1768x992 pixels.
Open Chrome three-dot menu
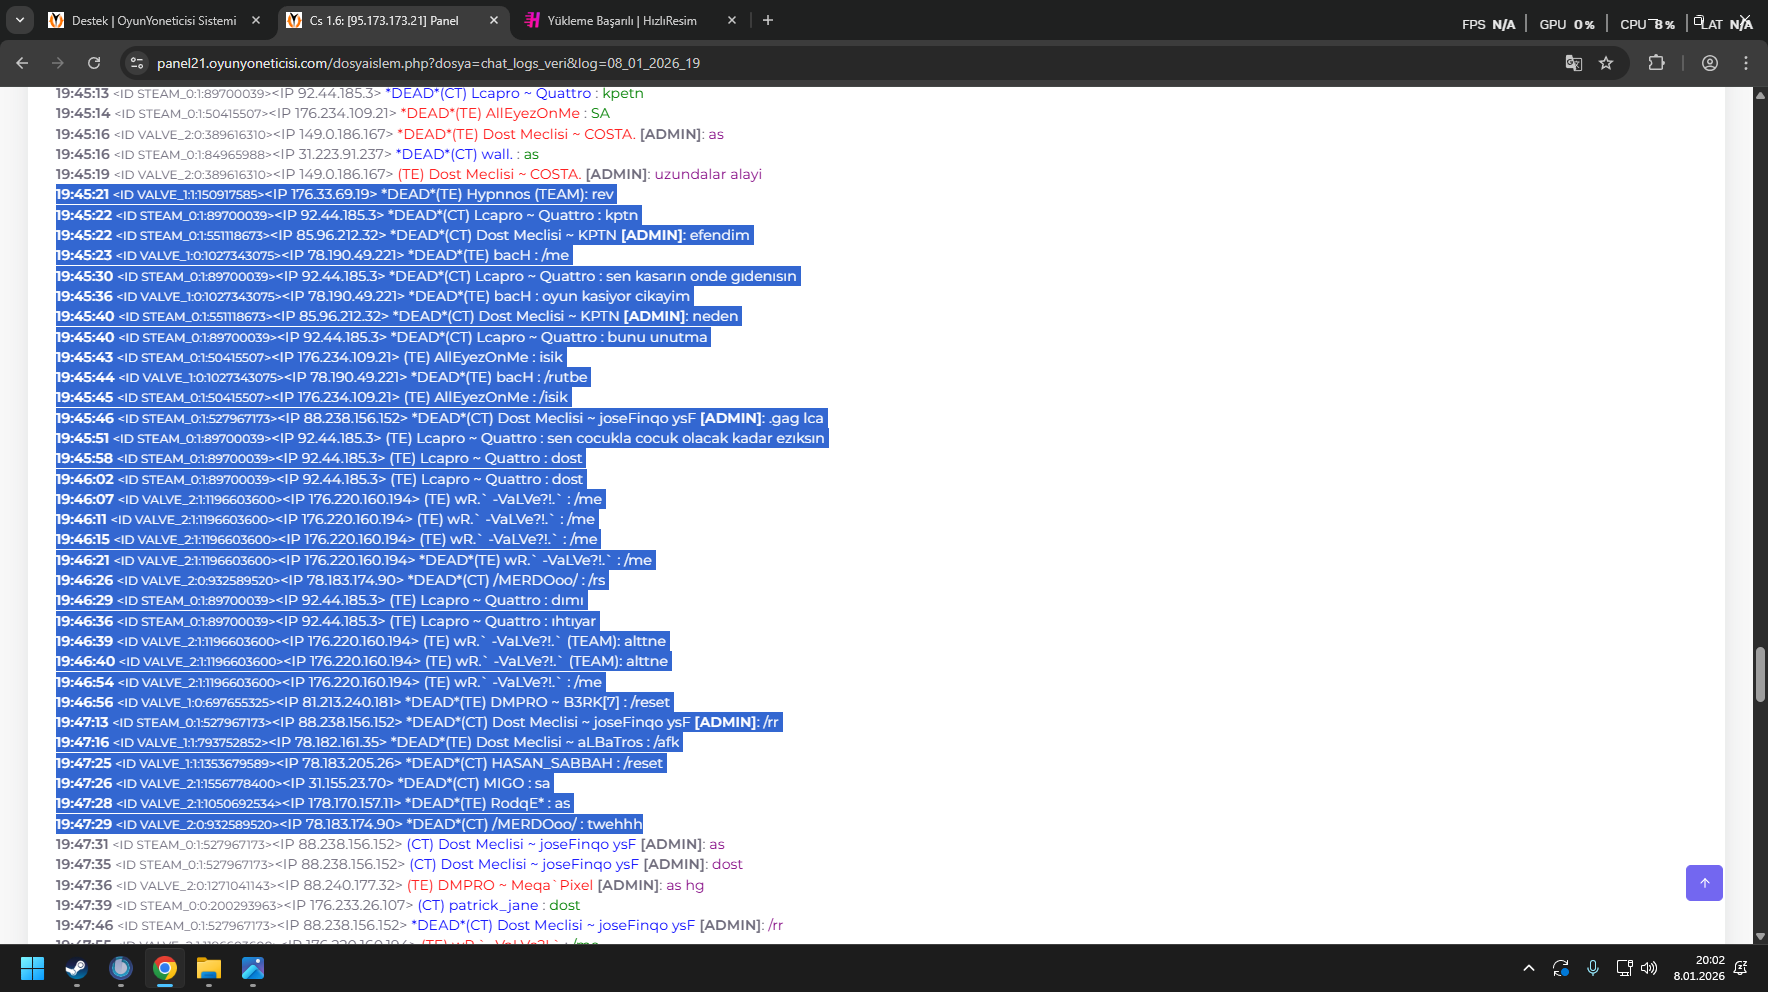click(1746, 63)
